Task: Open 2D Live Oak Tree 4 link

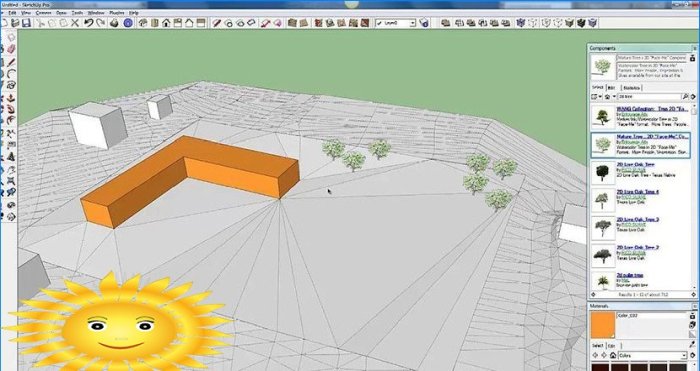Action: (x=638, y=192)
